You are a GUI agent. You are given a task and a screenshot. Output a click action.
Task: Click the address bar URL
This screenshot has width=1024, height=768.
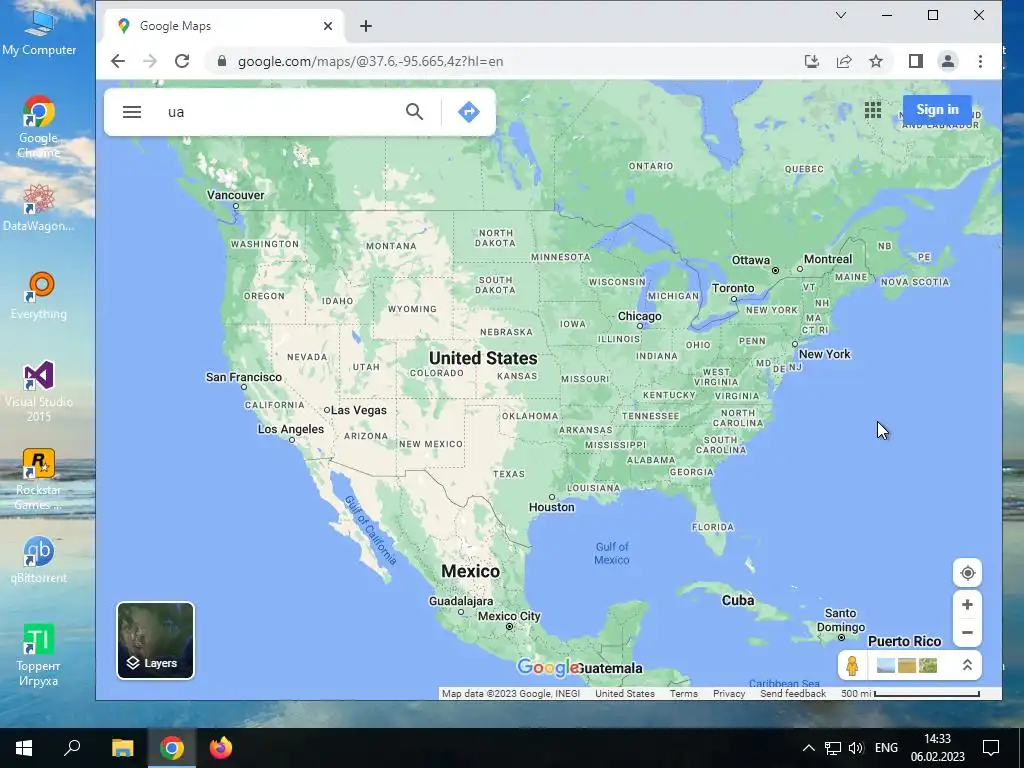pos(370,61)
